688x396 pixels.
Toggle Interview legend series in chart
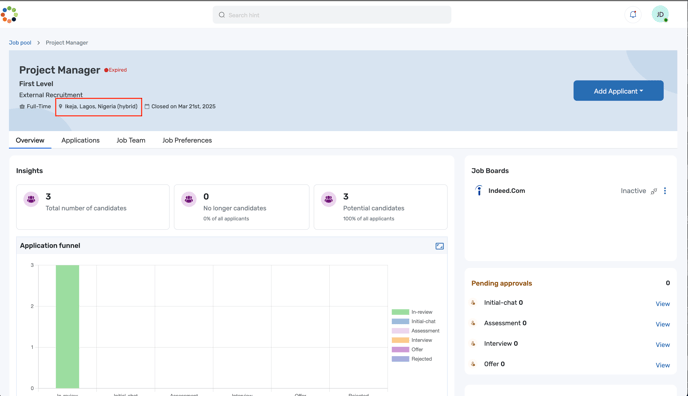pos(412,340)
